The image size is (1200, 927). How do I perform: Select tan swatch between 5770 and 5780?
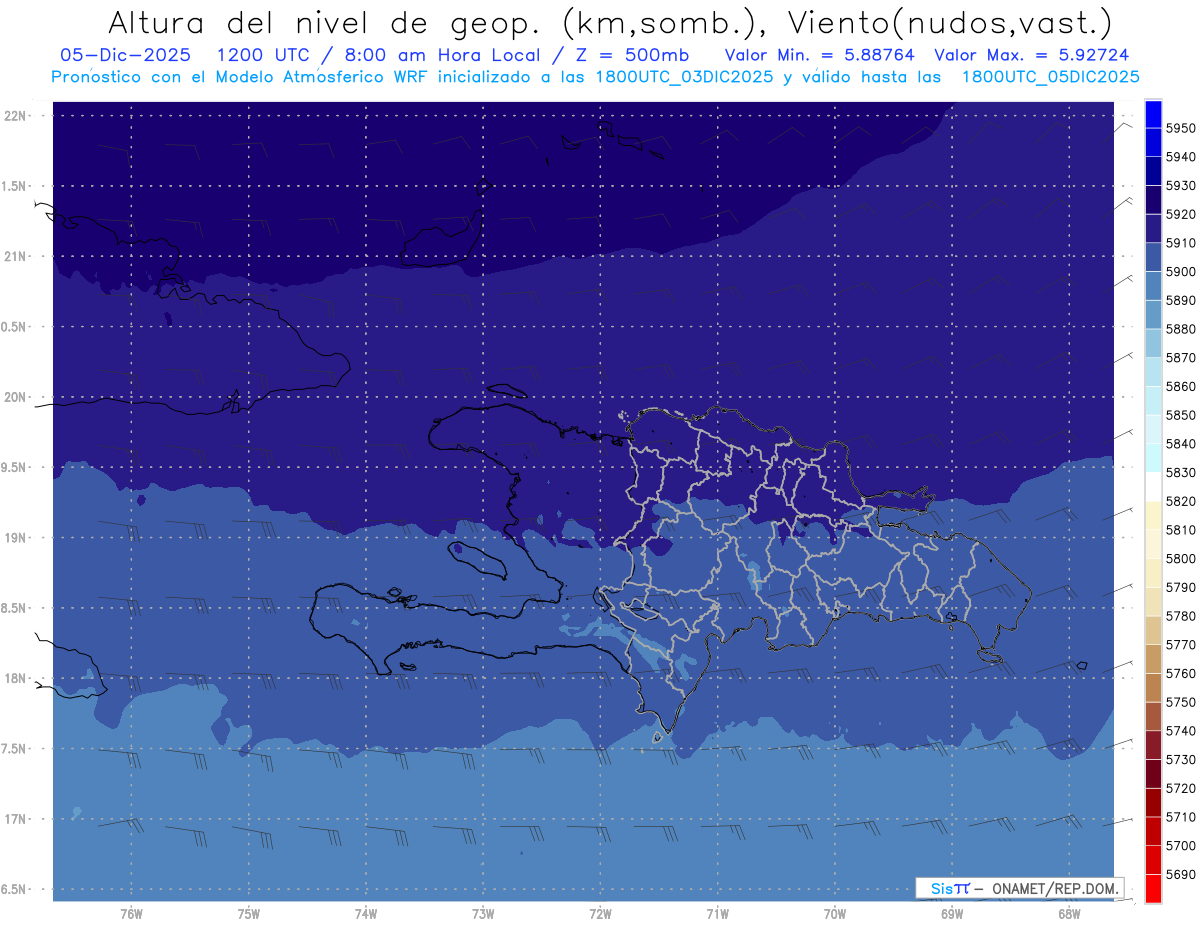pos(1152,630)
